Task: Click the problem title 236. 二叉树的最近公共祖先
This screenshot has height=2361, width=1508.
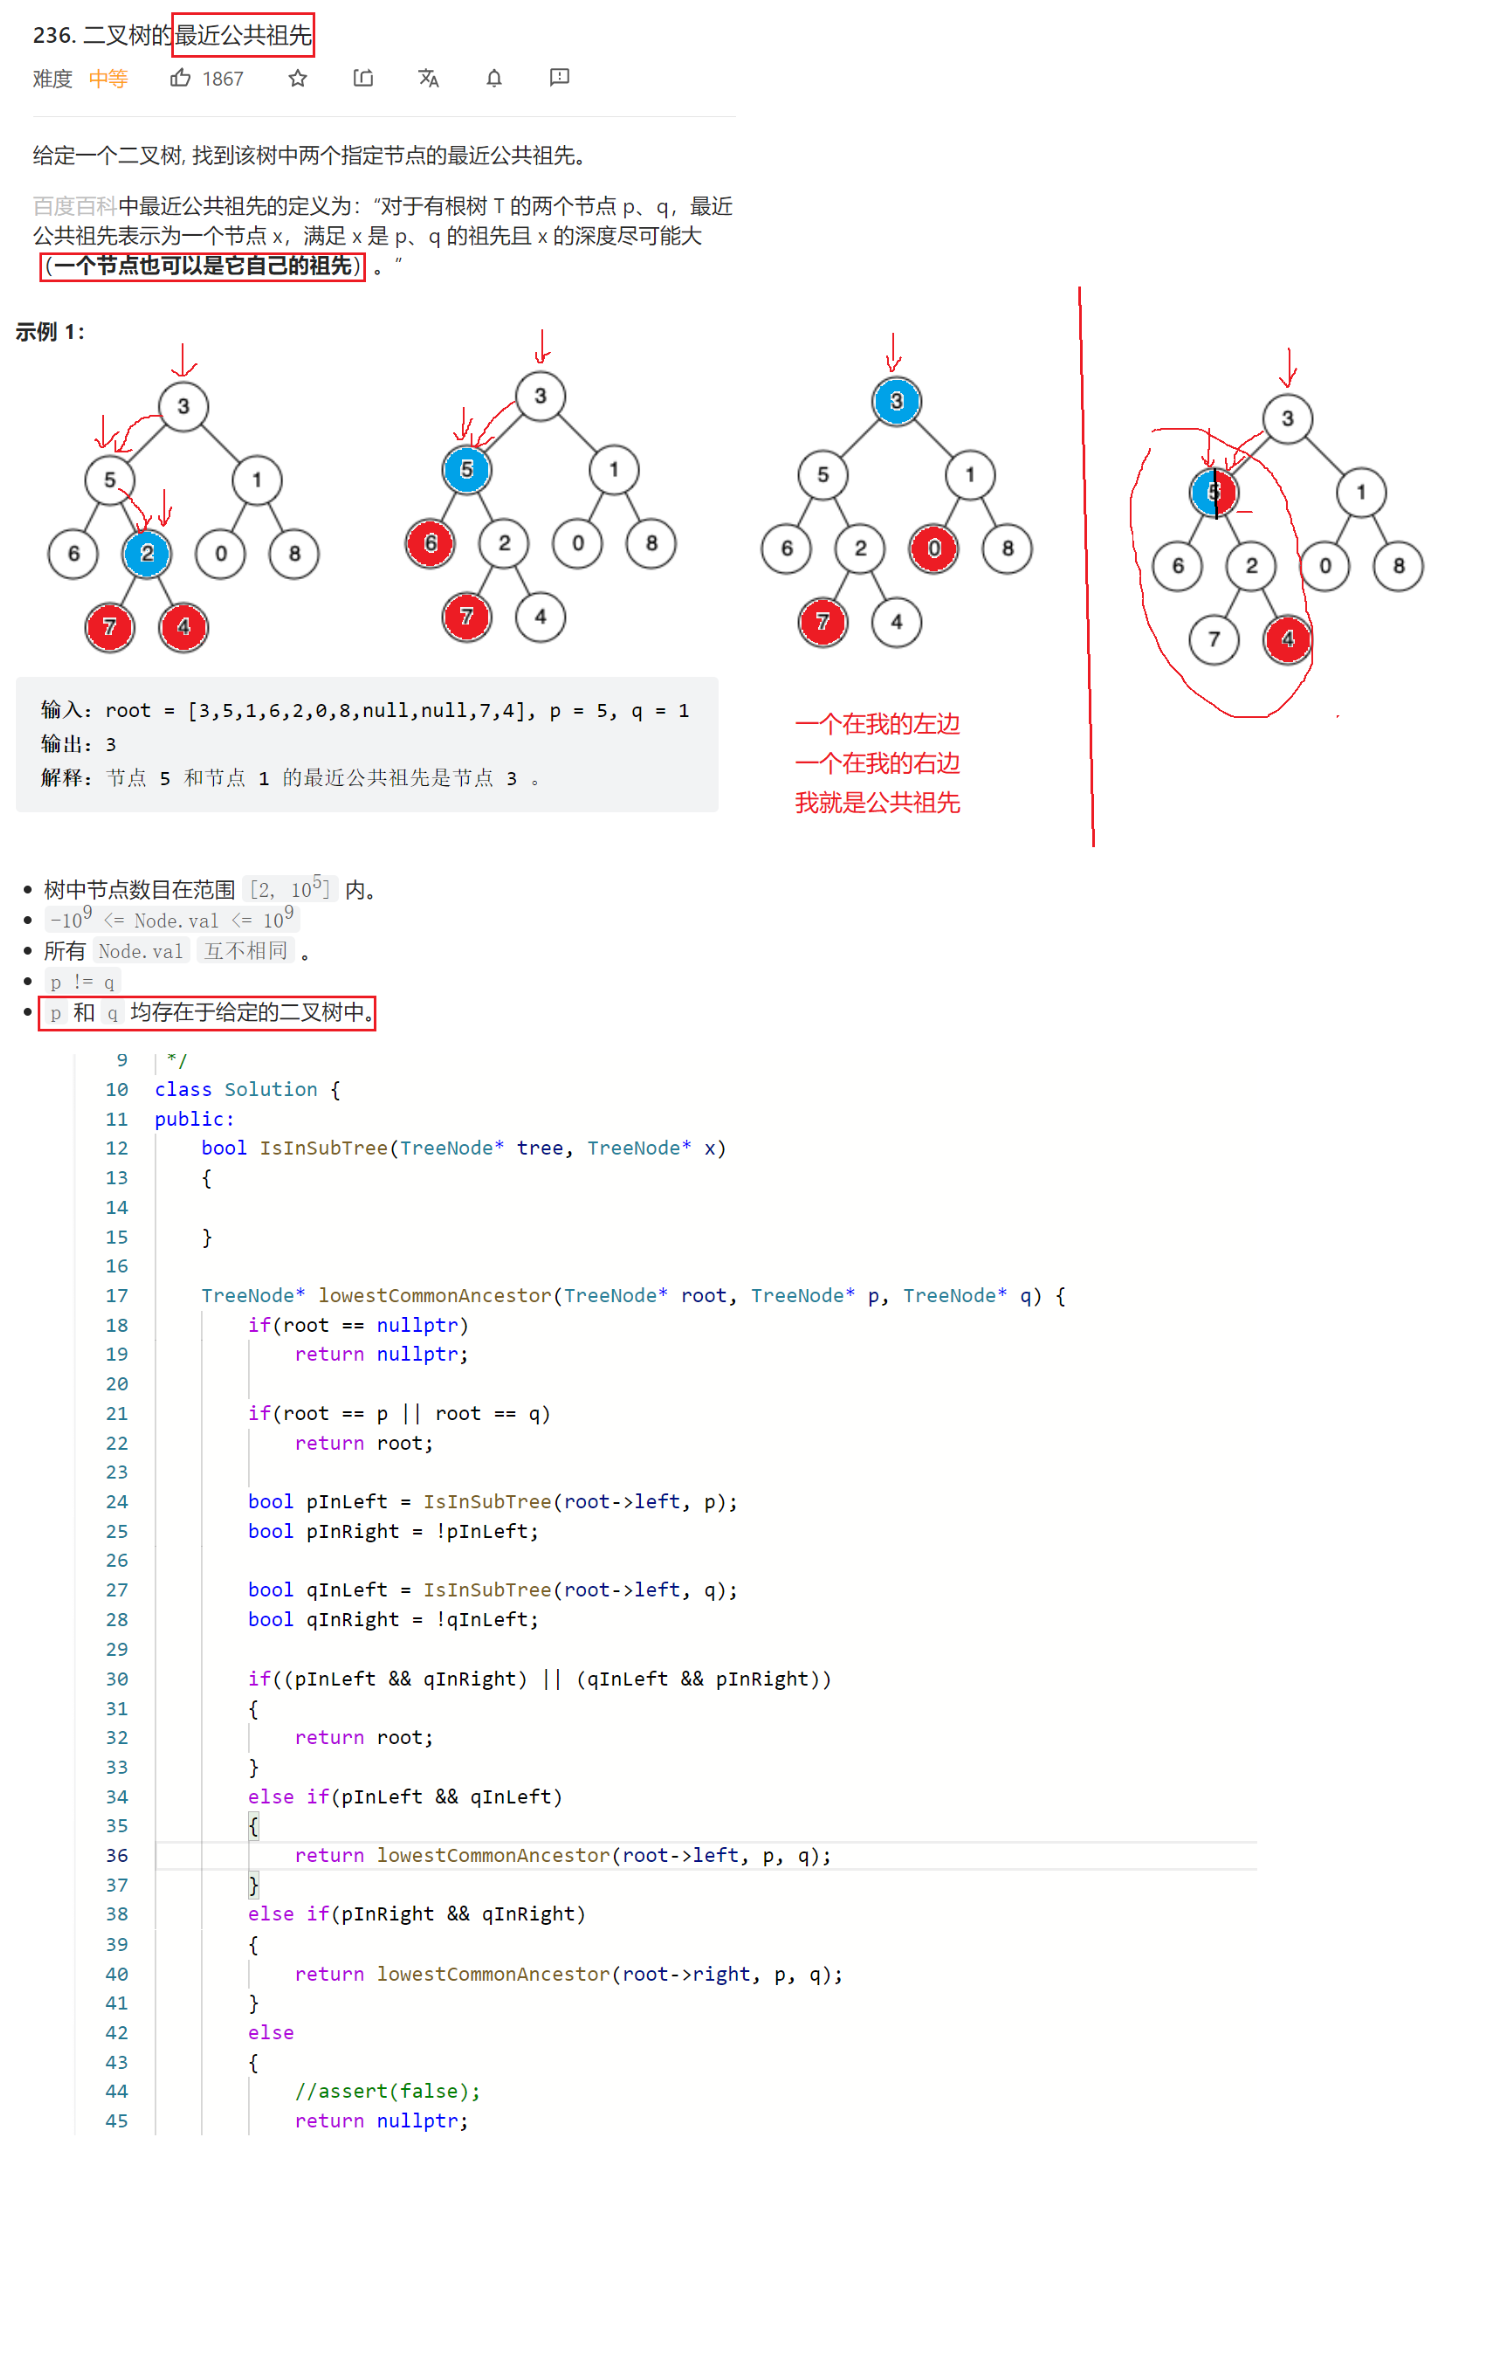Action: [x=173, y=35]
